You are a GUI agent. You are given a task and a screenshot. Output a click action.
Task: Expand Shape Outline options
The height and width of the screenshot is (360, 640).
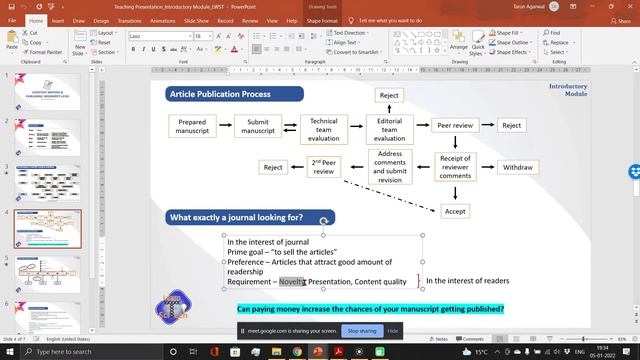click(511, 42)
